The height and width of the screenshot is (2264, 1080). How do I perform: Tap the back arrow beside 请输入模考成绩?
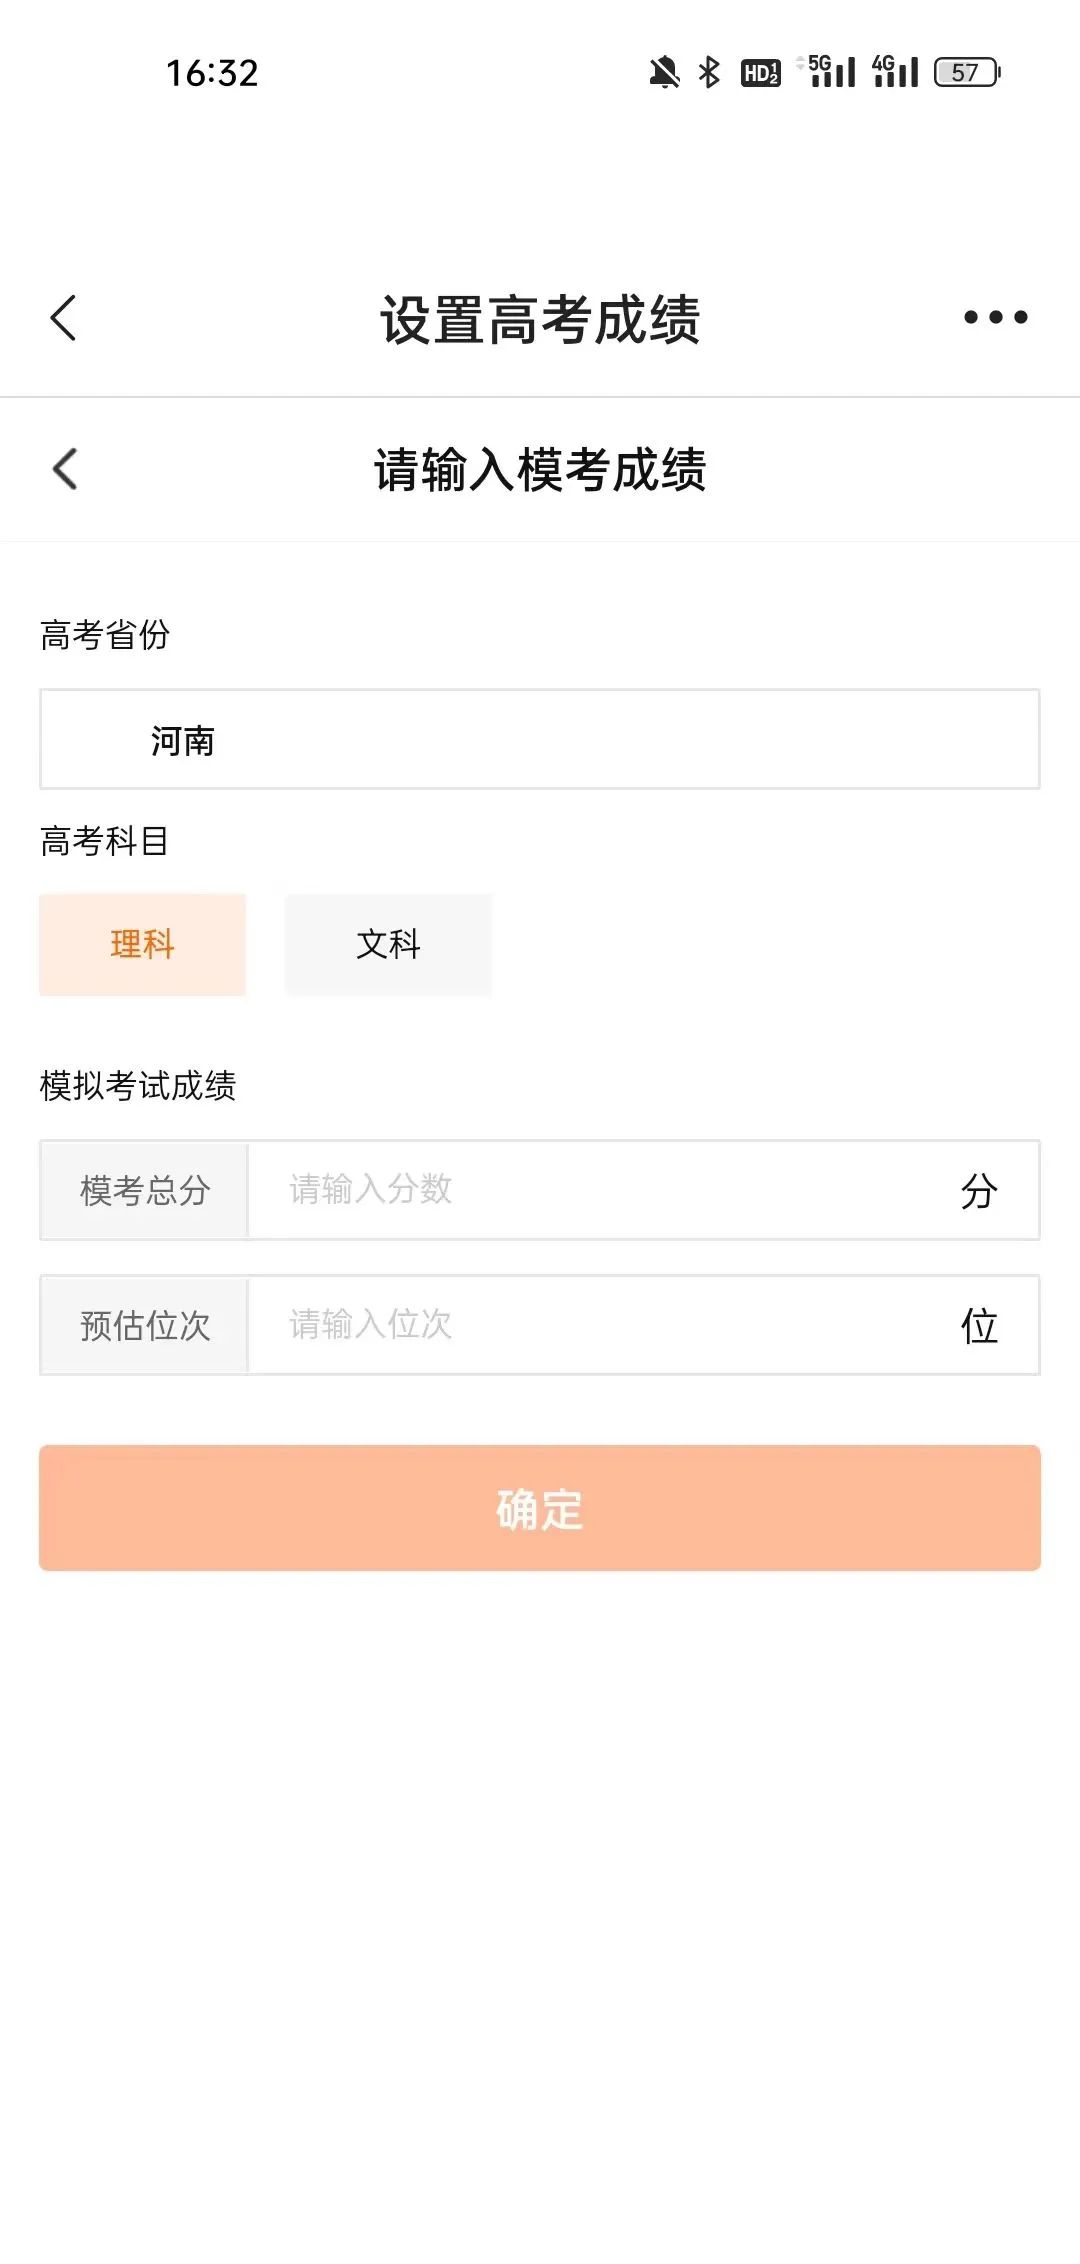pyautogui.click(x=65, y=469)
